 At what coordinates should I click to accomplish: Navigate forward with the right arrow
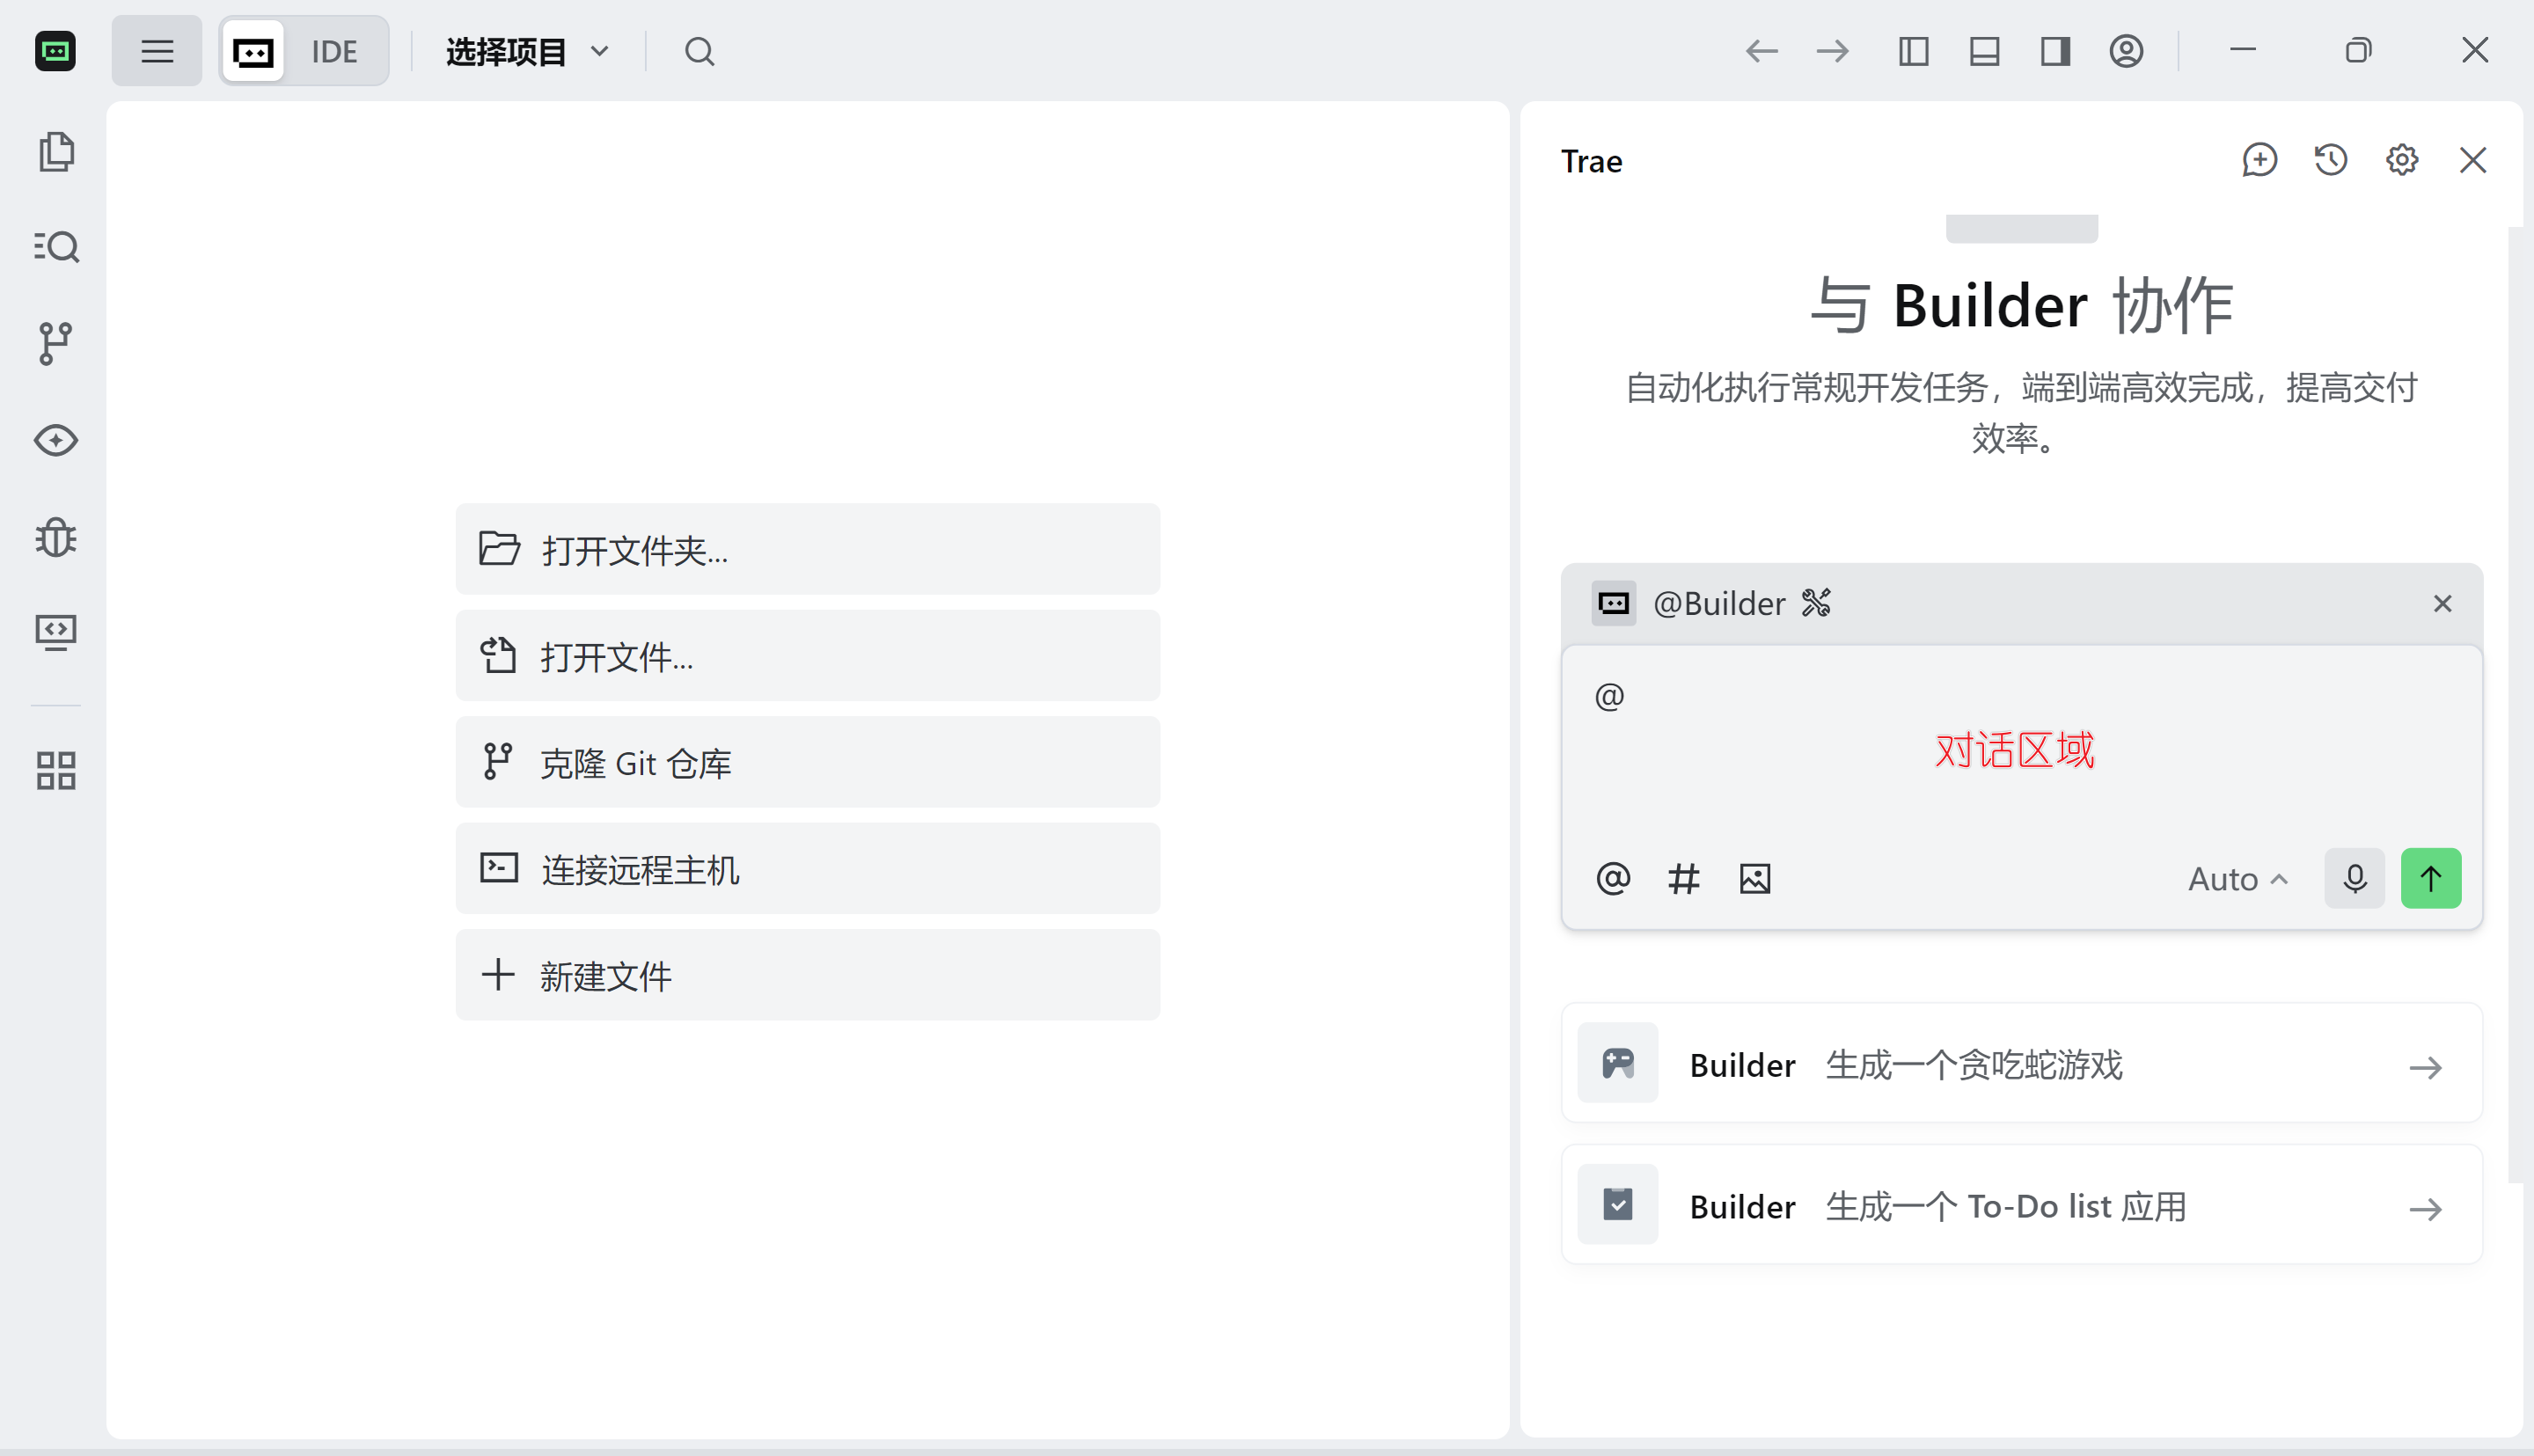(1833, 51)
